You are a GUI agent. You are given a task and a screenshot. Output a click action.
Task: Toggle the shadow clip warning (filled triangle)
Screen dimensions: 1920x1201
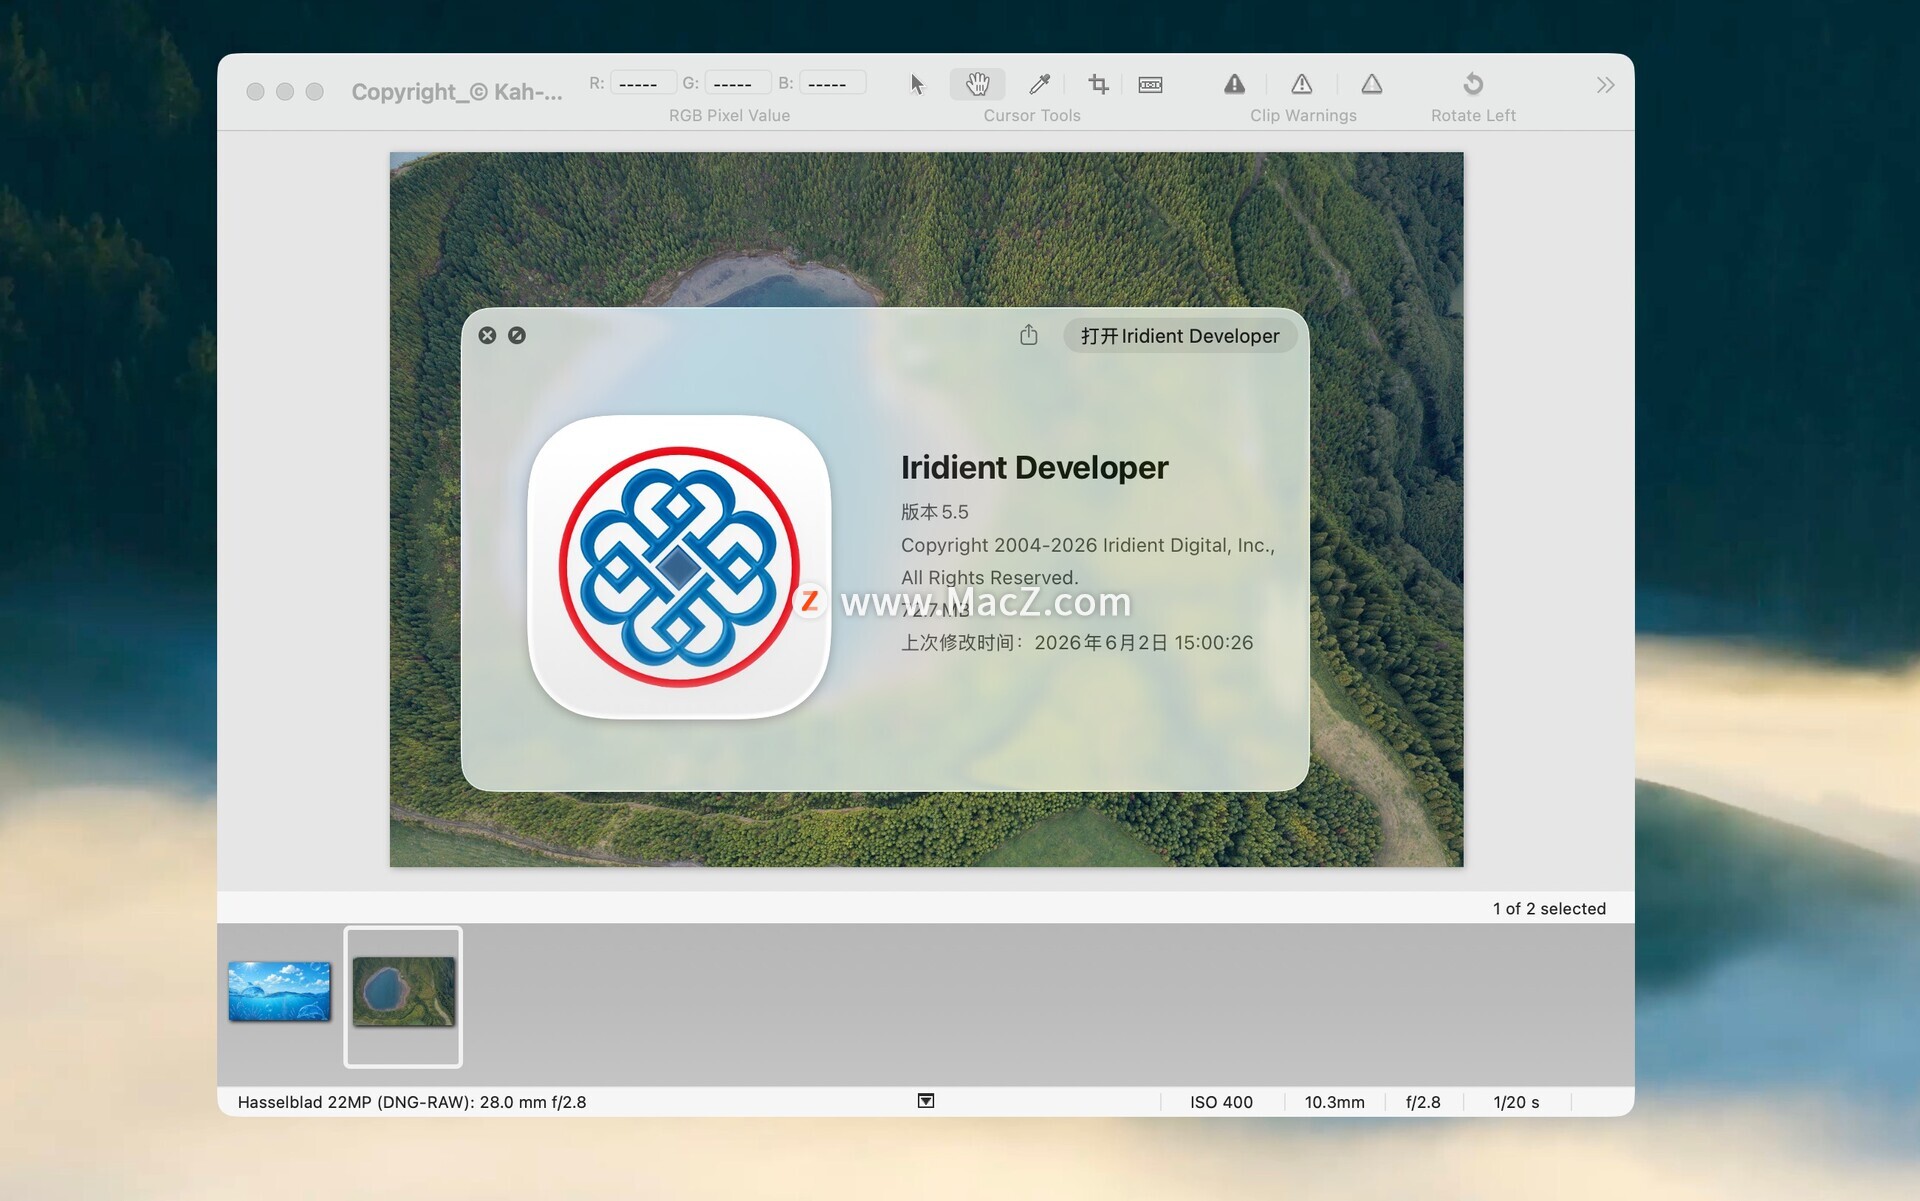(1234, 84)
